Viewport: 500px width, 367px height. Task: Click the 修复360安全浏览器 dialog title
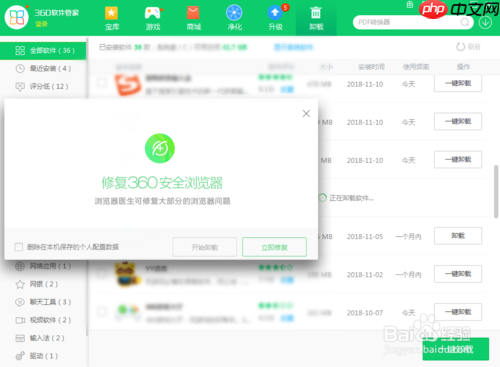162,183
